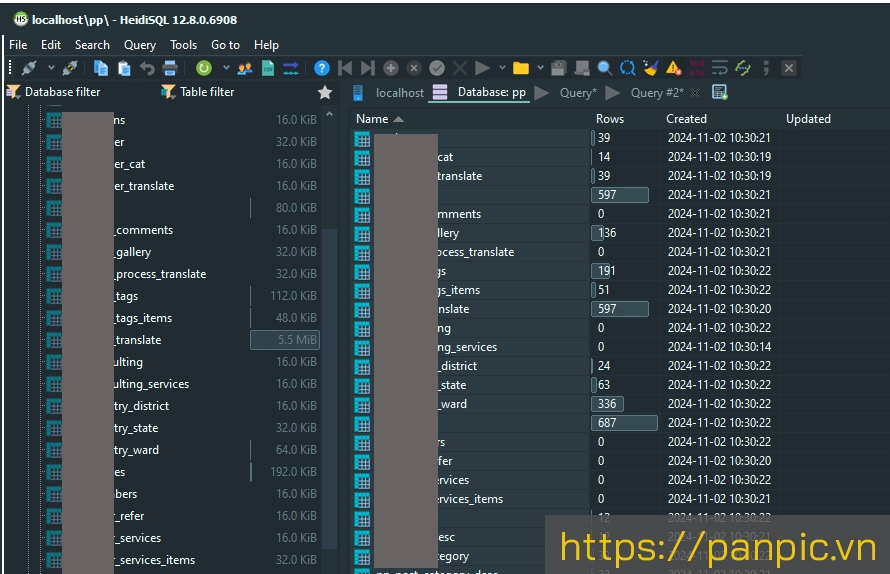Click the warning triangle stop-on-errors icon
Viewport: 890px width, 574px height.
point(674,68)
